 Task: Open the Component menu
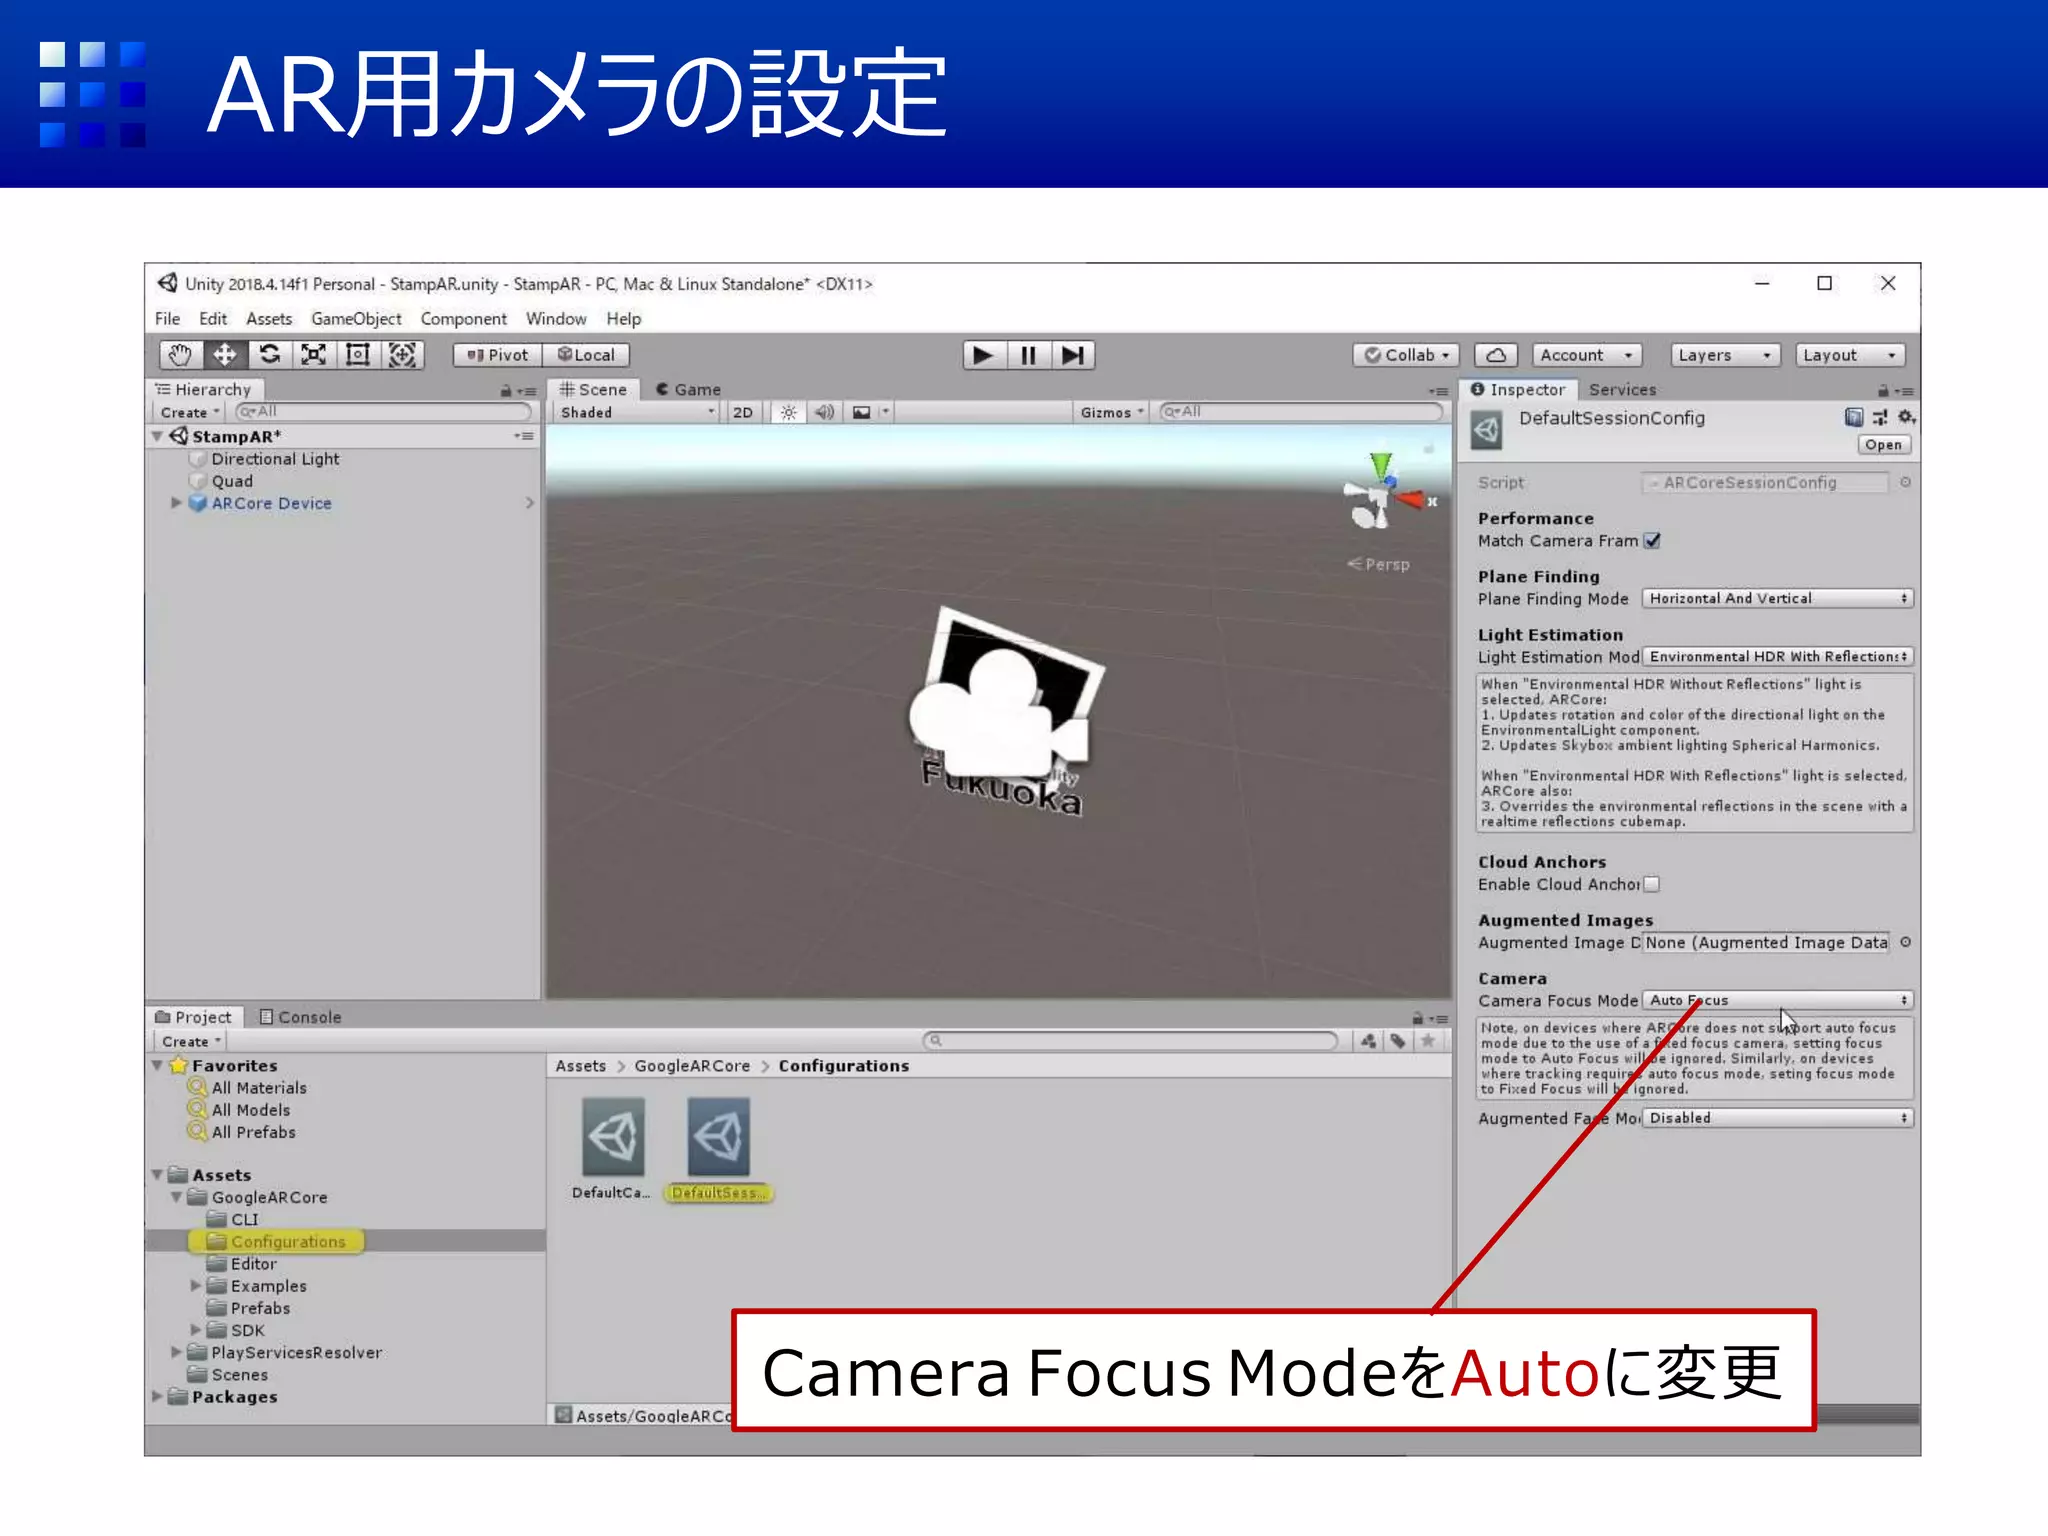point(463,319)
